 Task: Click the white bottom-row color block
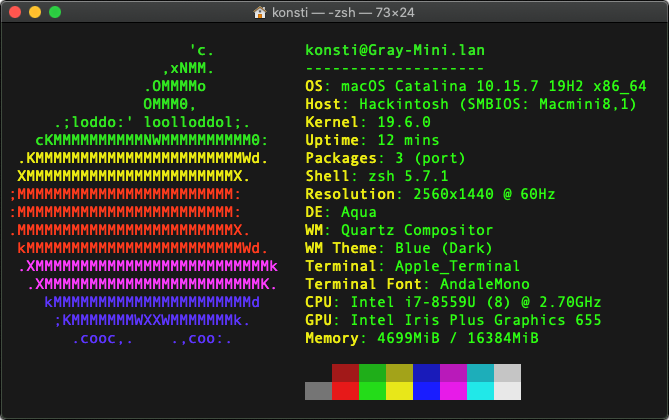pos(507,391)
